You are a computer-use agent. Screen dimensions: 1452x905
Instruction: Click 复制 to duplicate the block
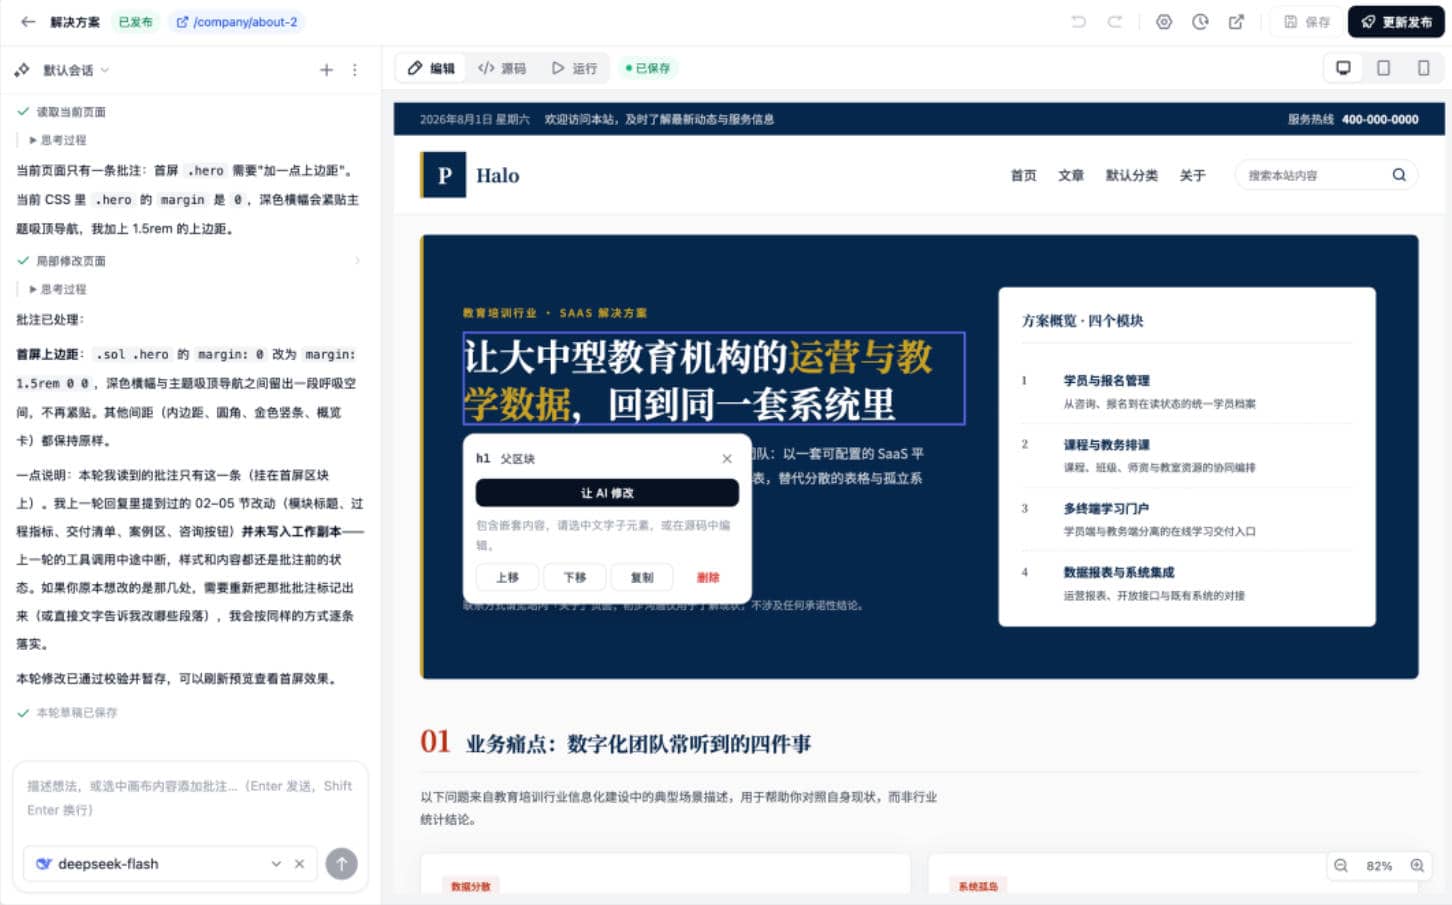pos(642,578)
